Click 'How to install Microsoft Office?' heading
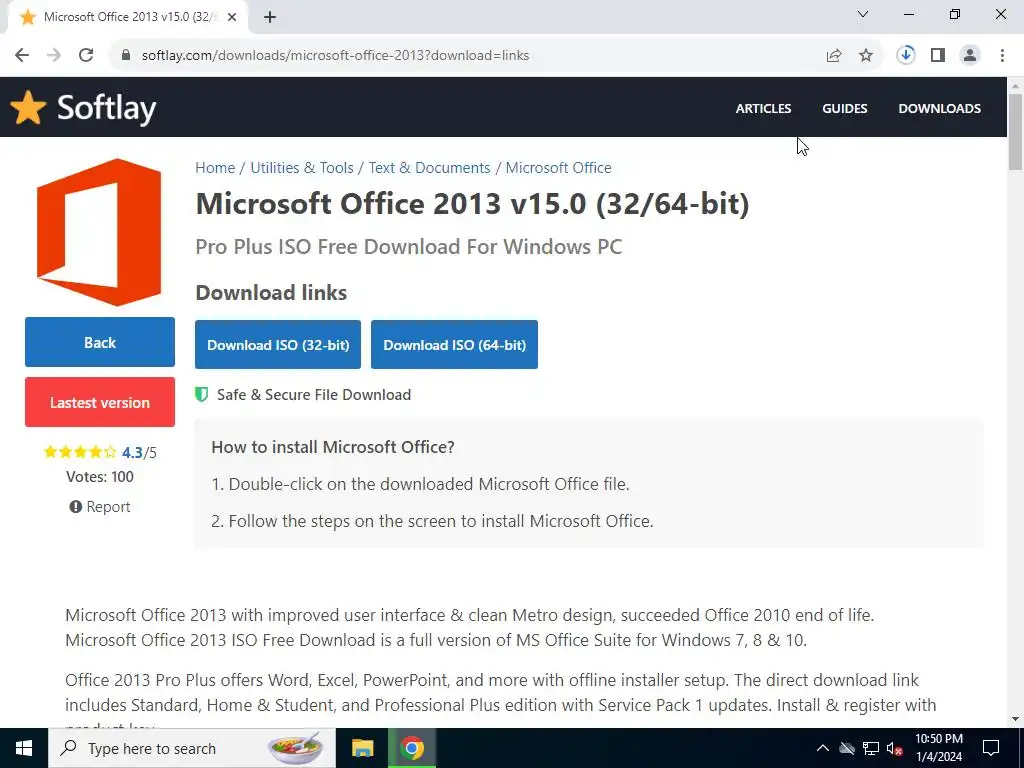The image size is (1024, 768). 333,447
